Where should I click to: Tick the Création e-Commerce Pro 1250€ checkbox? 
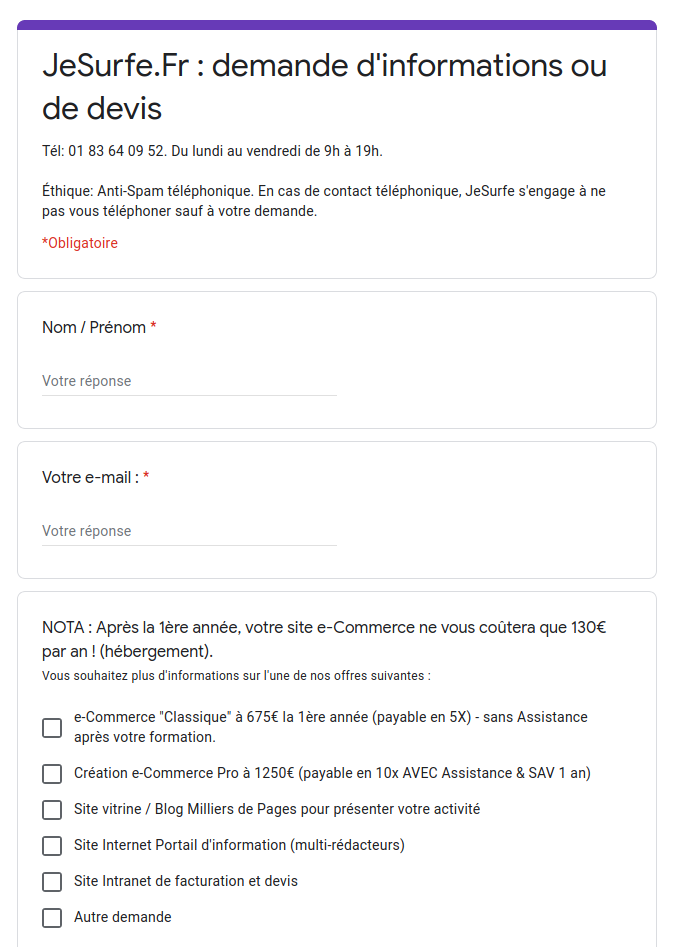coord(52,774)
